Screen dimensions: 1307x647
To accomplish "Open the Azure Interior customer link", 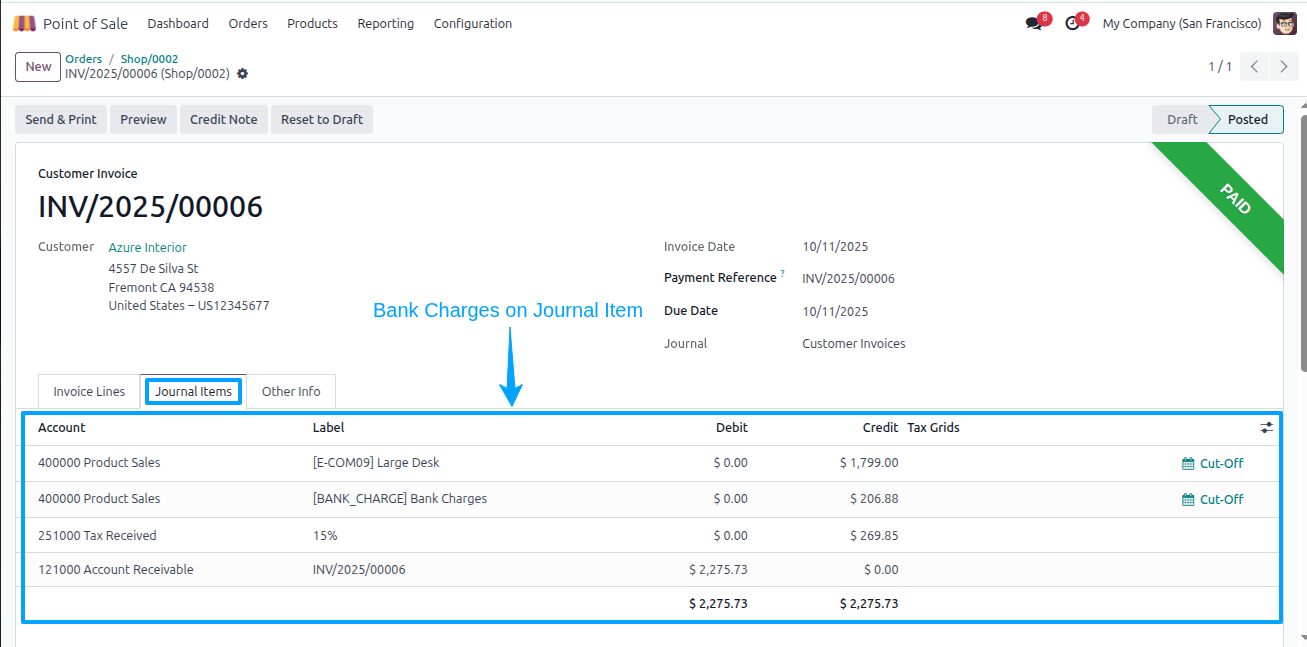I will (x=147, y=247).
